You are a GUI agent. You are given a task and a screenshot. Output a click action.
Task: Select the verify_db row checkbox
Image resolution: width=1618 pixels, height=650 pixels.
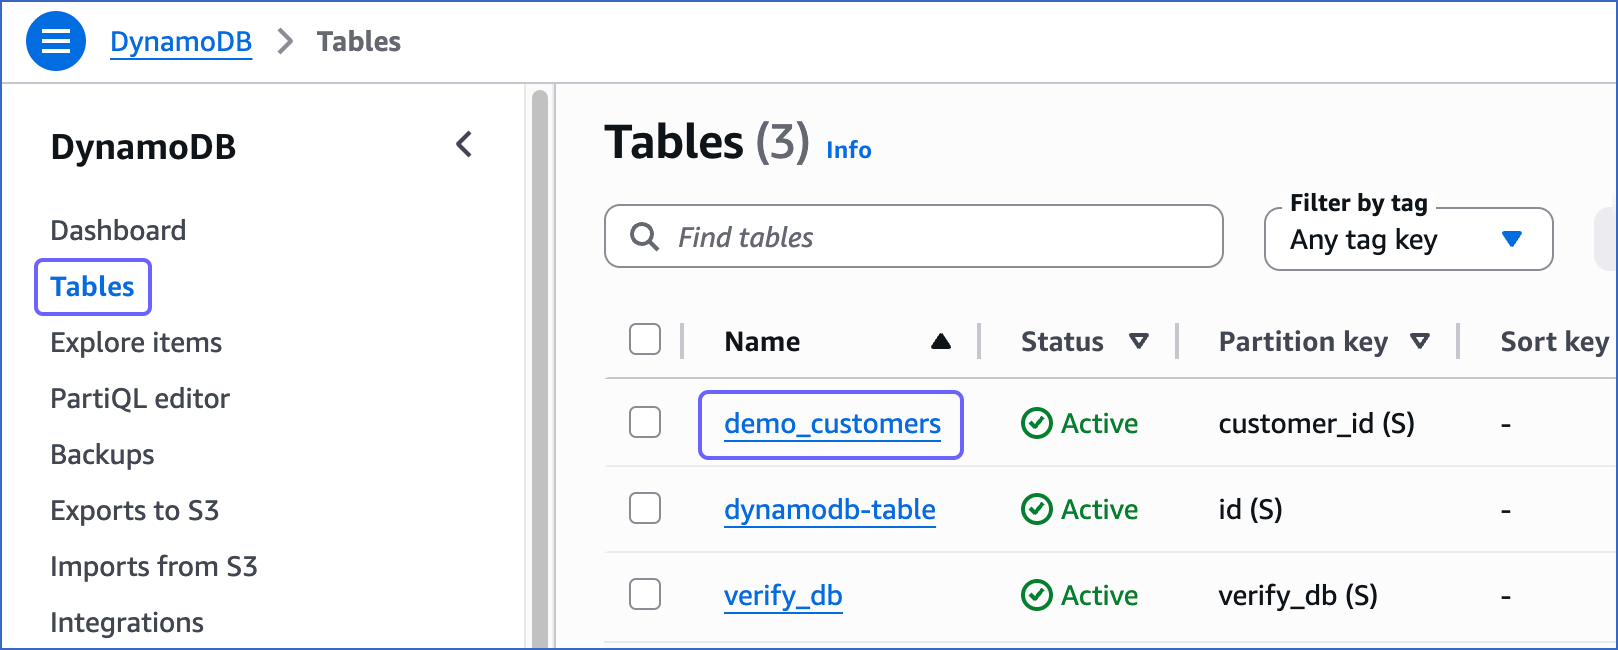645,594
